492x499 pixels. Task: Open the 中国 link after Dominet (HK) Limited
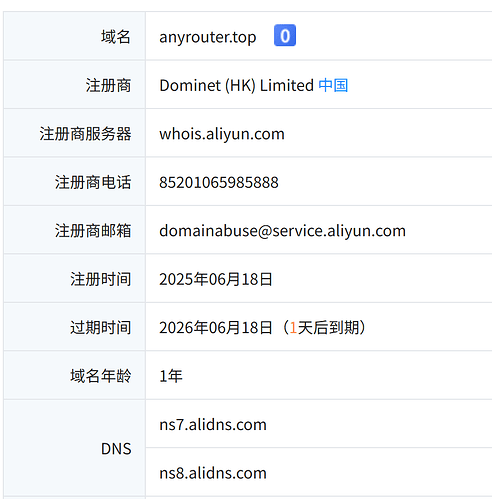[x=333, y=85]
